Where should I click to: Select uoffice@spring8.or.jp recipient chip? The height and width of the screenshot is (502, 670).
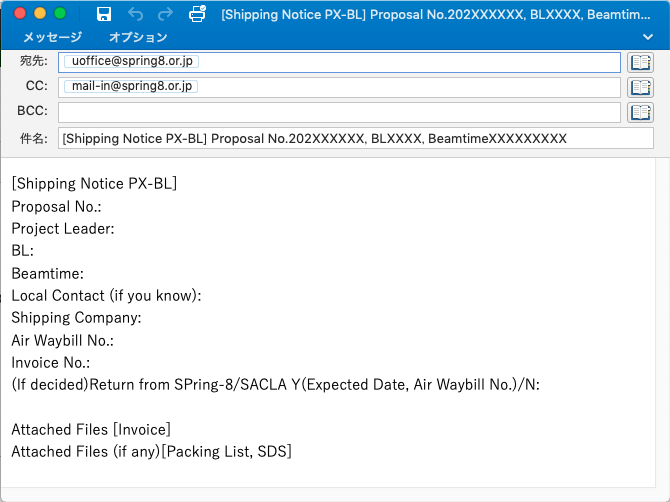[131, 61]
